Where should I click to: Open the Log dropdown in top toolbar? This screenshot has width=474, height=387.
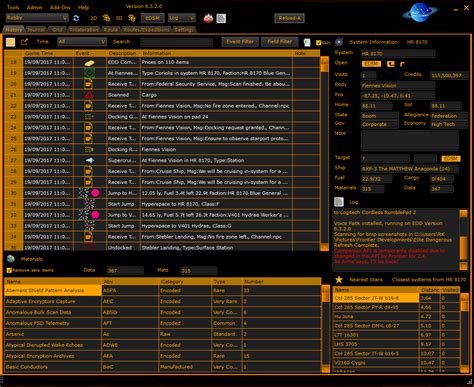pyautogui.click(x=182, y=18)
